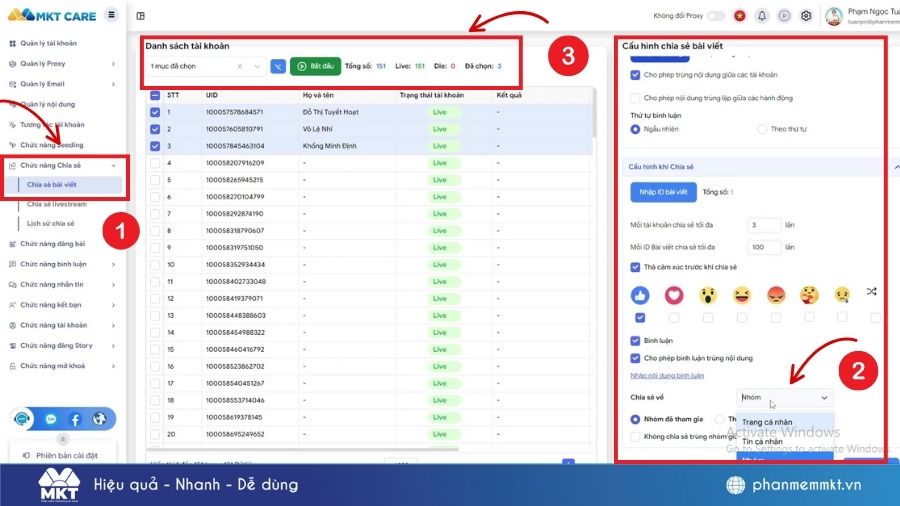Select the Theo thứ tự radio option
Screen dimensions: 900x506
click(762, 130)
